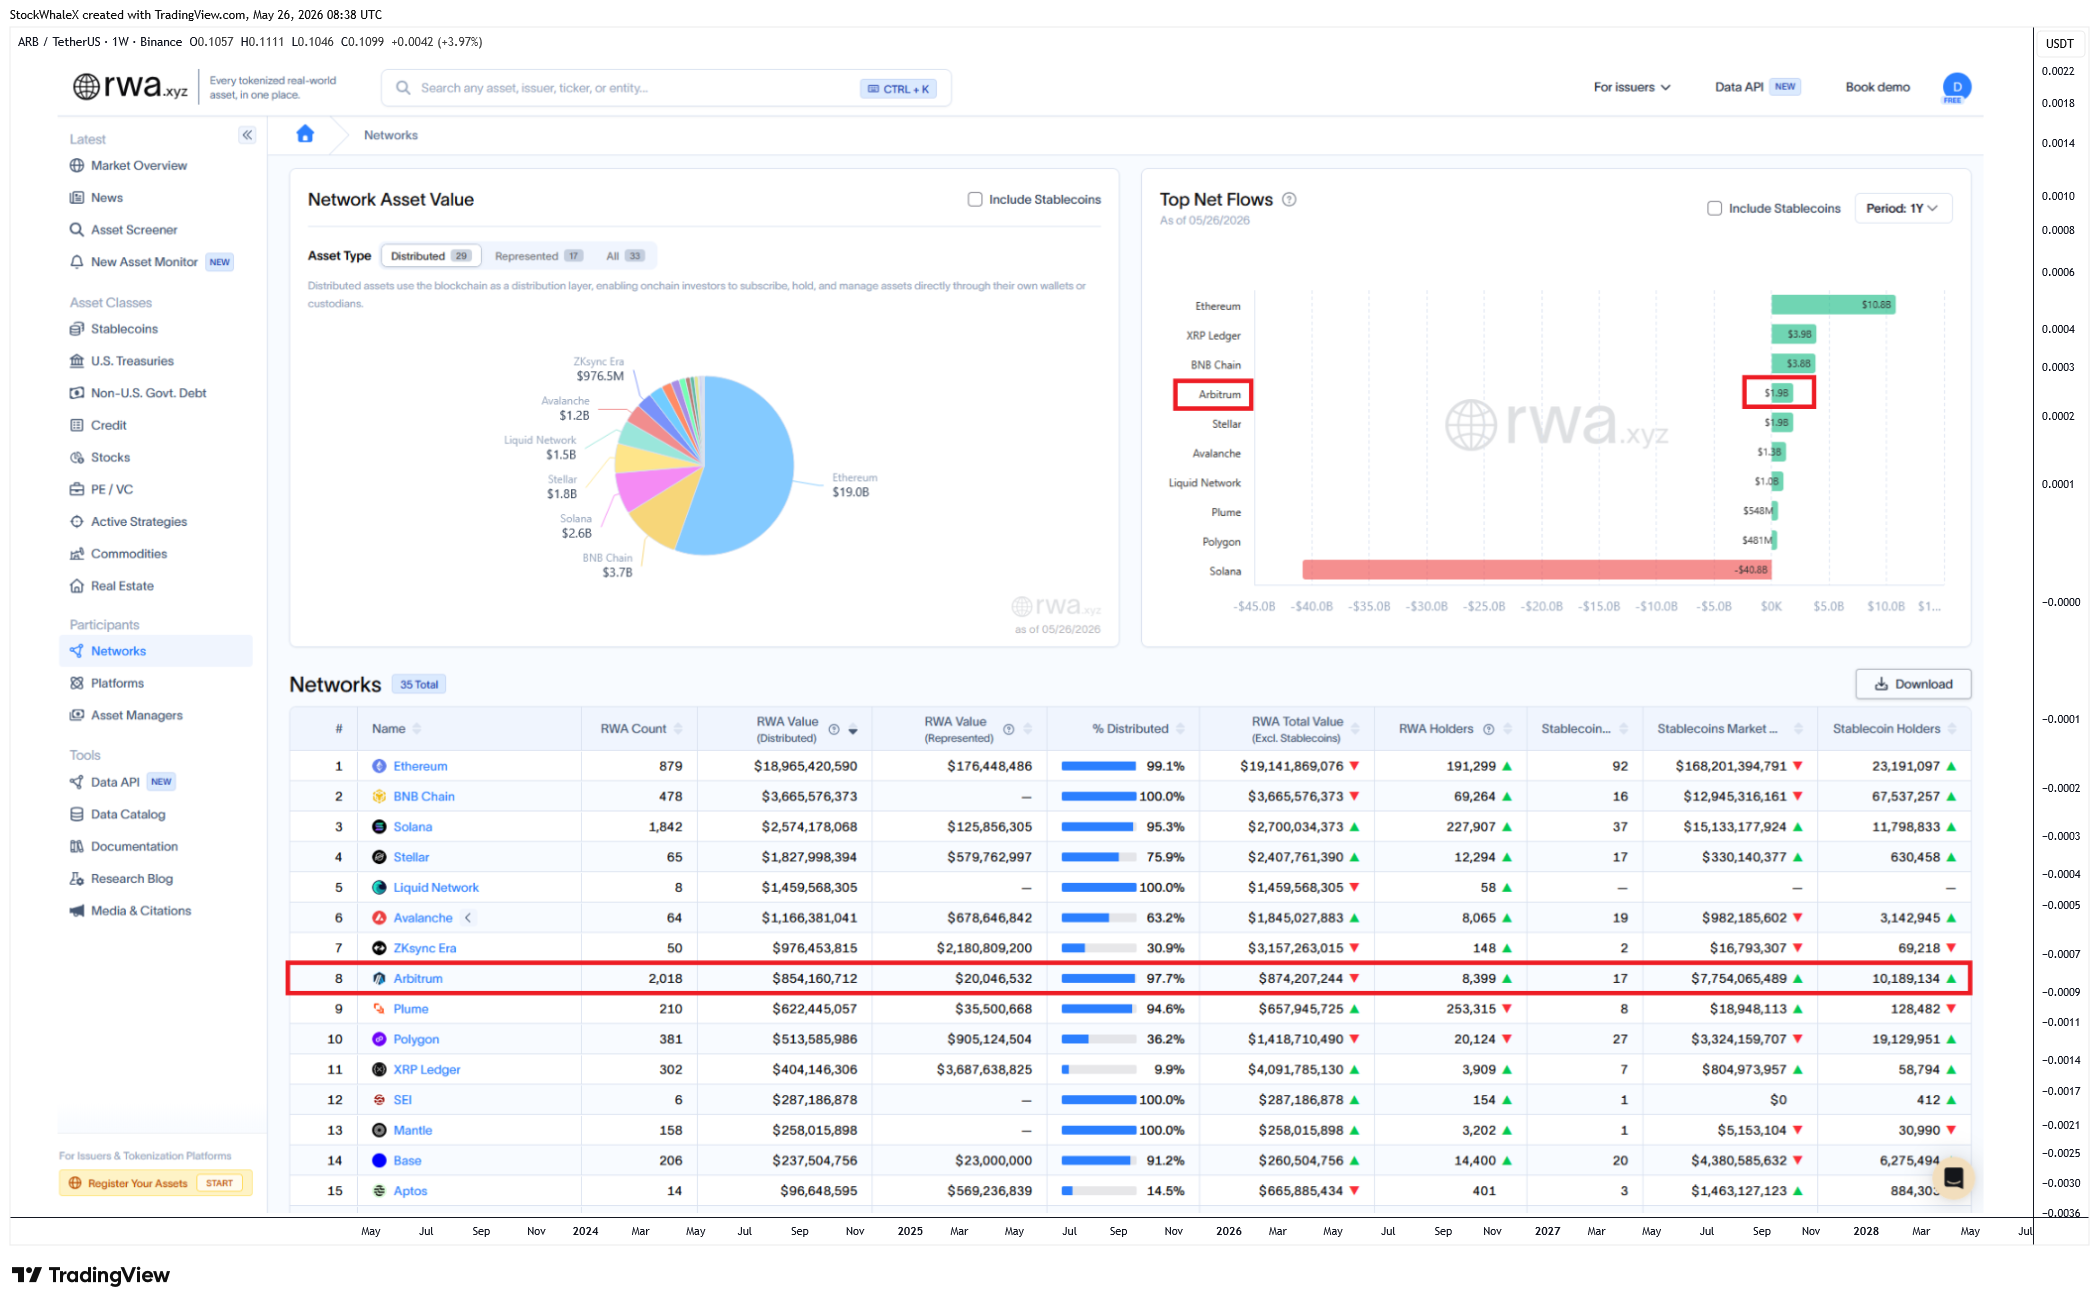Screen dimensions: 2099x1305
Task: Open the user avatar D icon
Action: point(1956,88)
